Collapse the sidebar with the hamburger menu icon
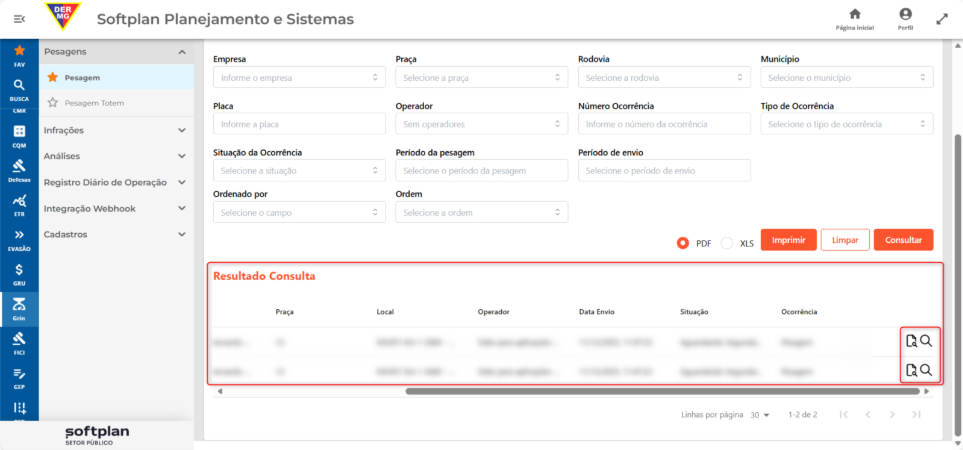This screenshot has width=963, height=450. tap(19, 20)
